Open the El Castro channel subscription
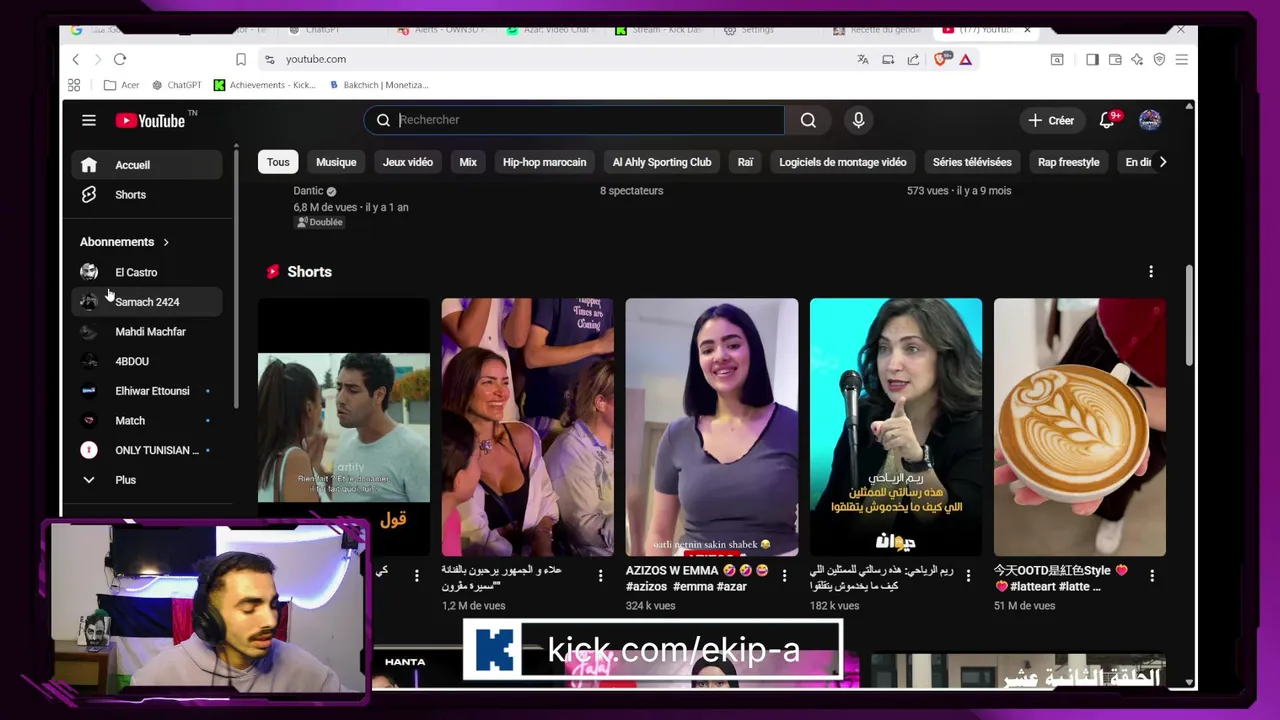This screenshot has height=720, width=1280. point(146,272)
